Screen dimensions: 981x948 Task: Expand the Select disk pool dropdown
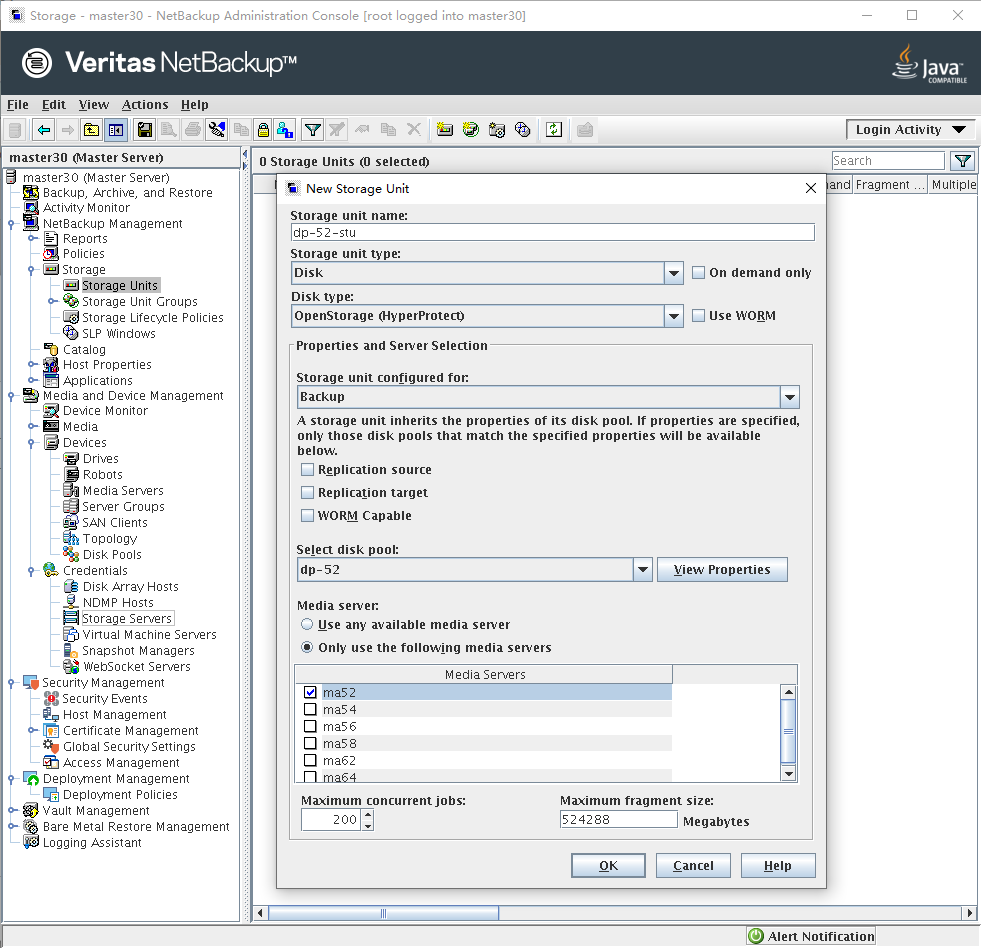point(643,570)
